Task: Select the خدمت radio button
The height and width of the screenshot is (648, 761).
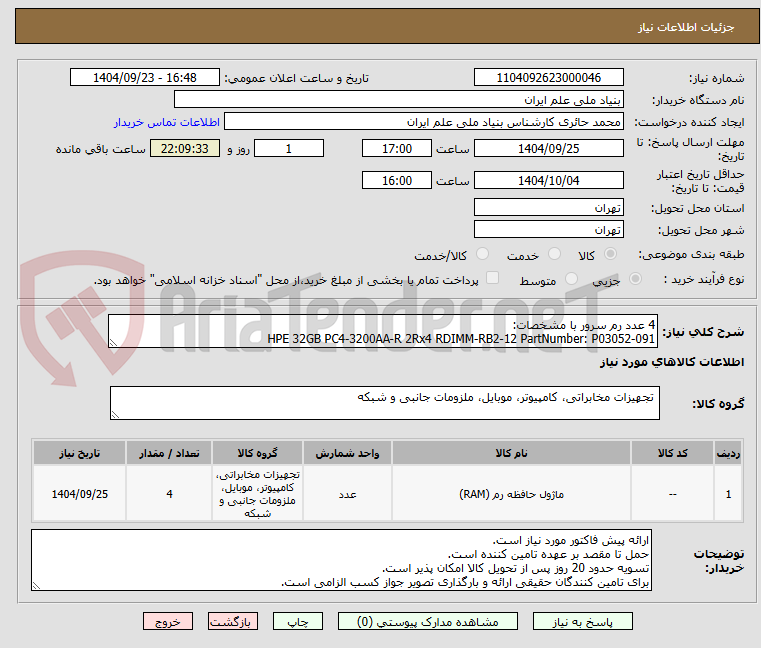Action: click(x=554, y=254)
